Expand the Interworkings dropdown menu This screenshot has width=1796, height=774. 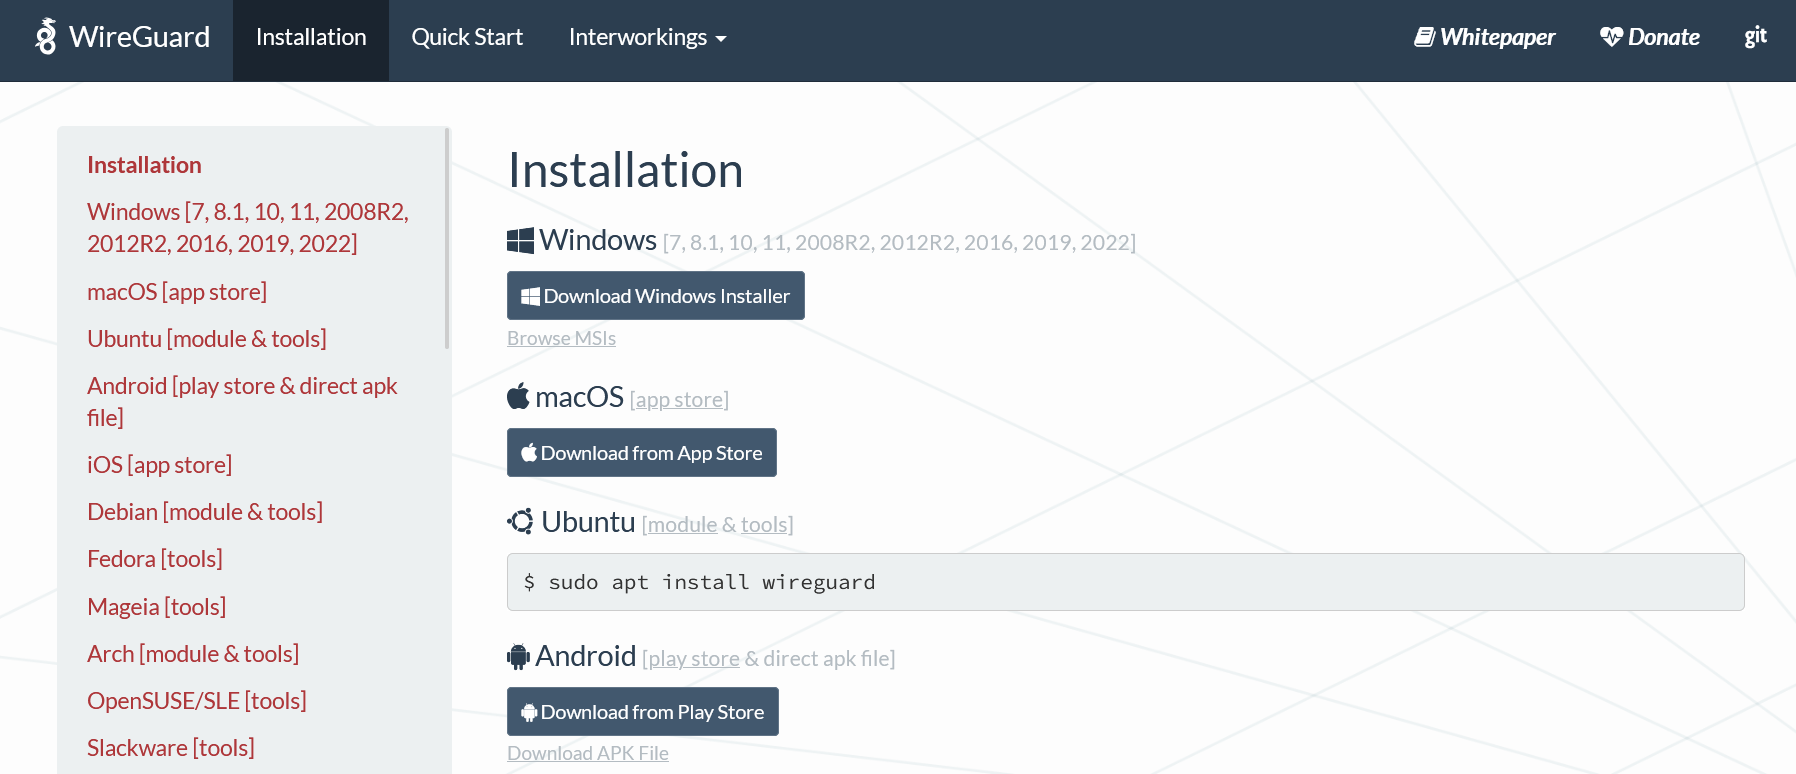(x=648, y=38)
